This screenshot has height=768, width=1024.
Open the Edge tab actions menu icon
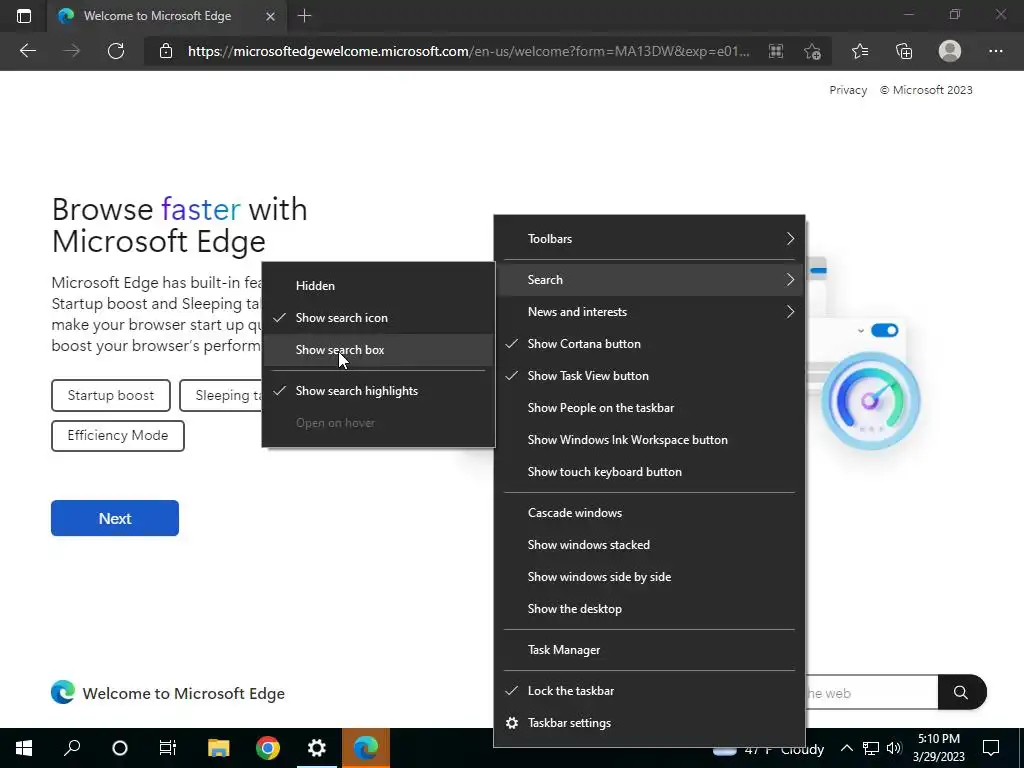click(x=24, y=16)
